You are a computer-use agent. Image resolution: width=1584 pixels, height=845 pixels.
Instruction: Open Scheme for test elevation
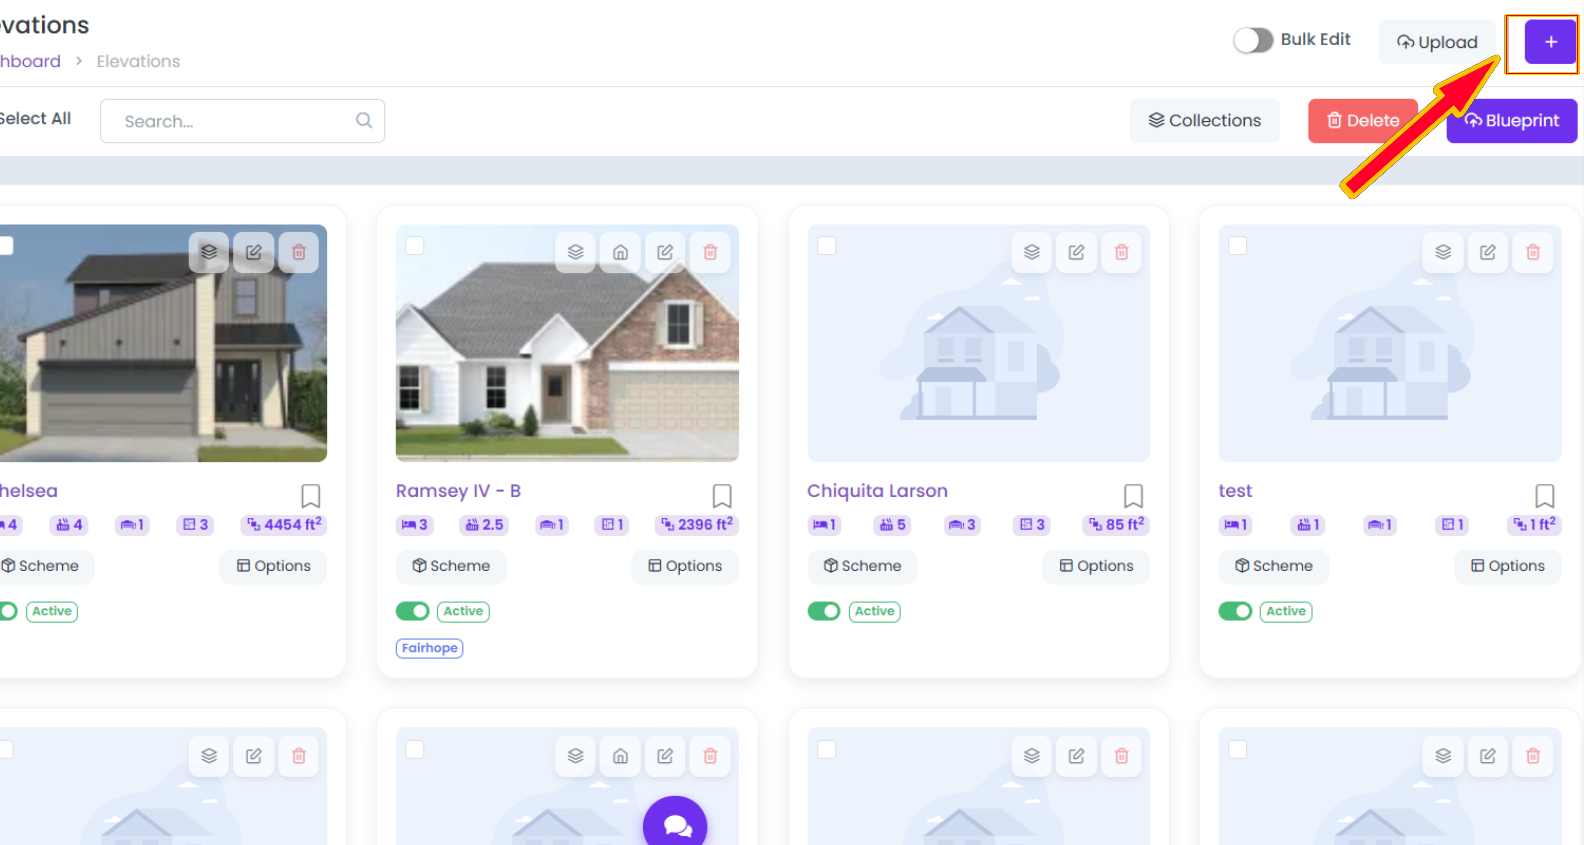pos(1274,566)
